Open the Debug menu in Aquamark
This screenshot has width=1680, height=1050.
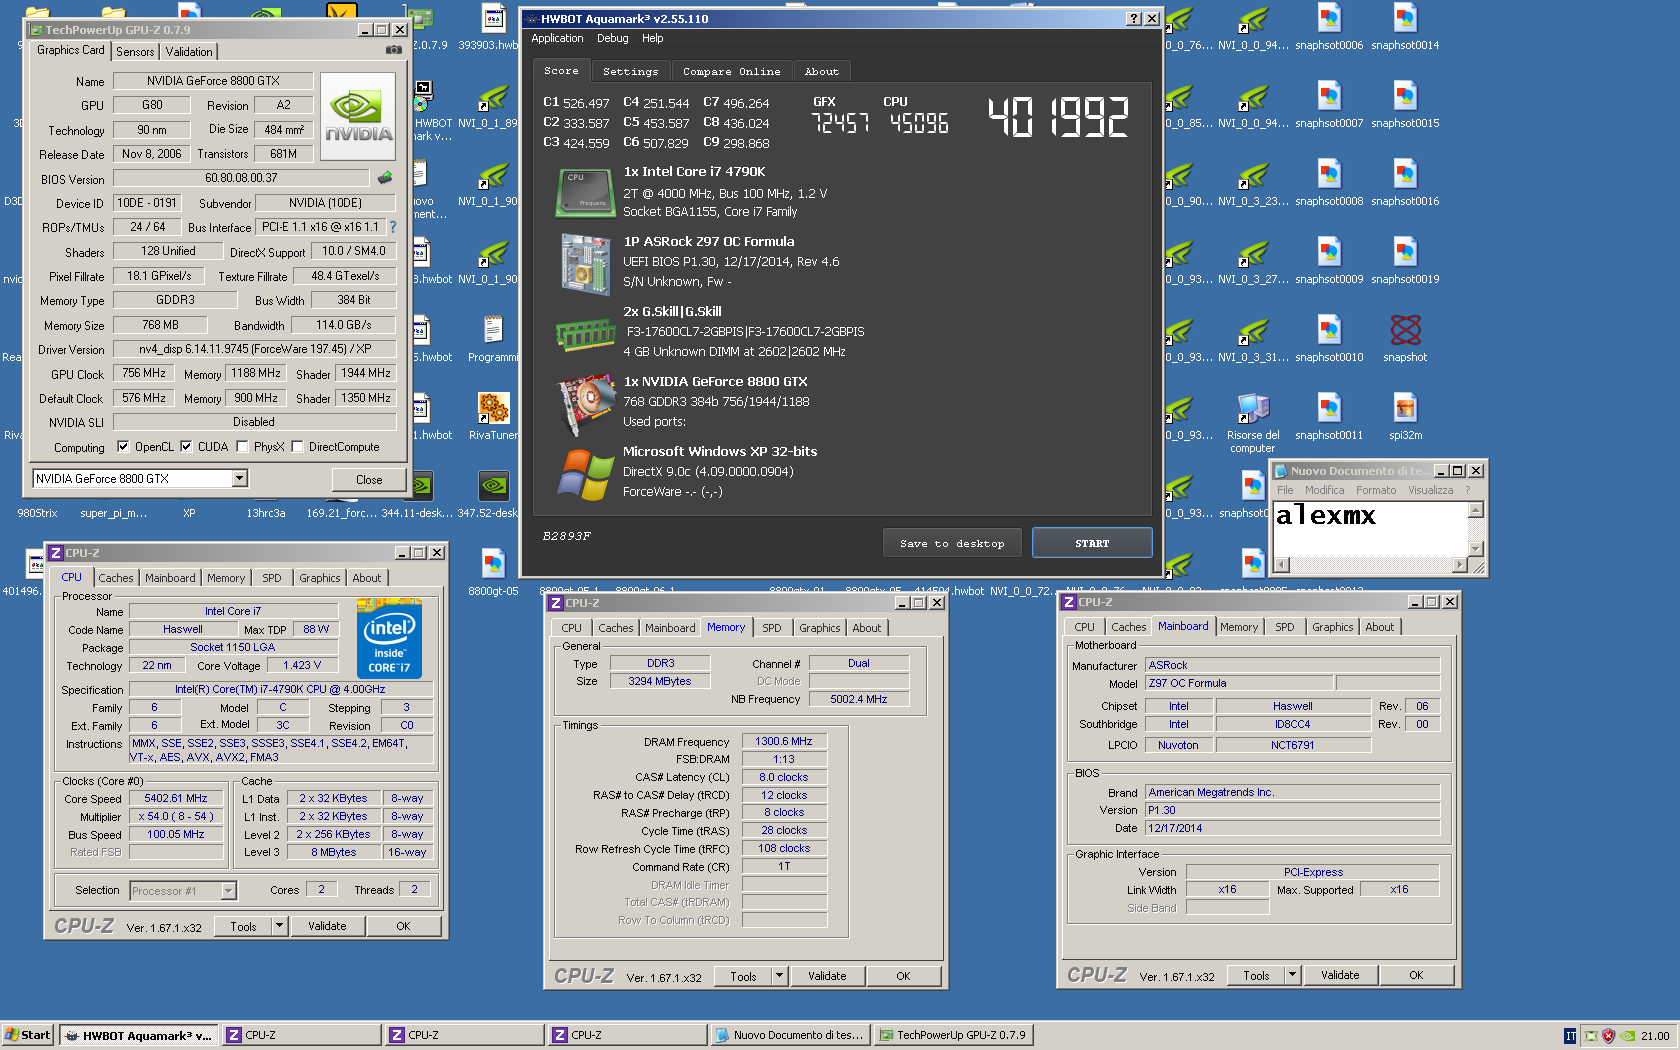[x=613, y=38]
